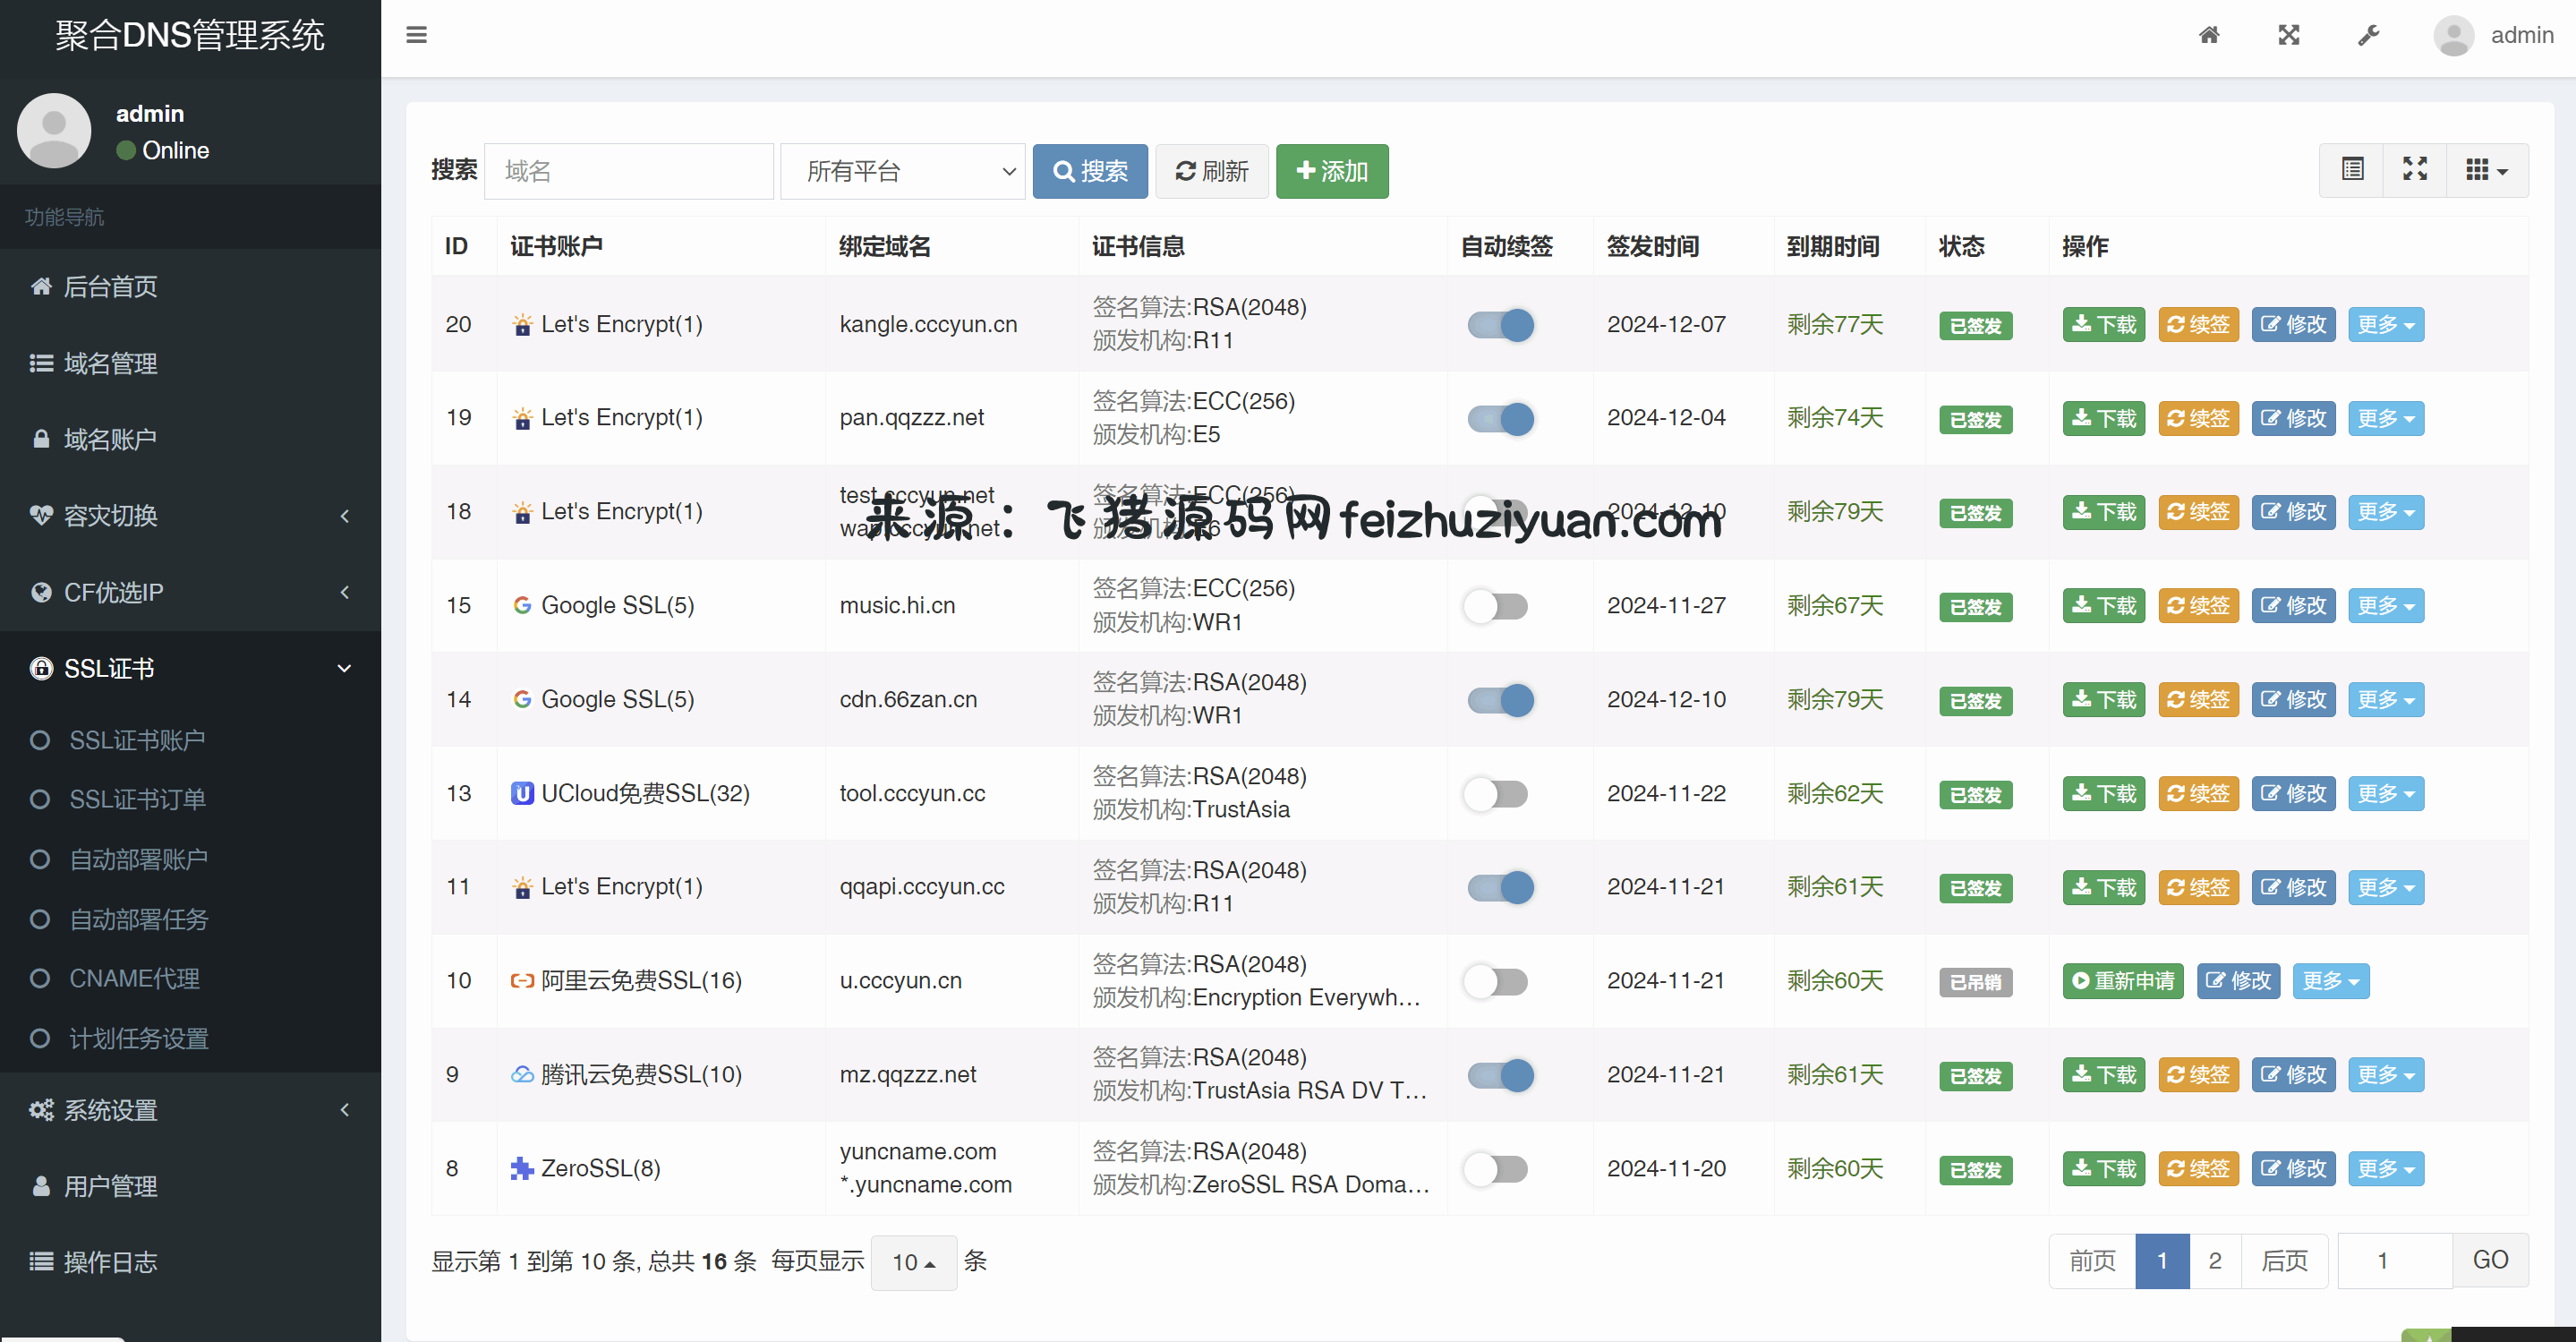Enable auto-renew for music.hi.cn
The height and width of the screenshot is (1342, 2576).
[1496, 606]
